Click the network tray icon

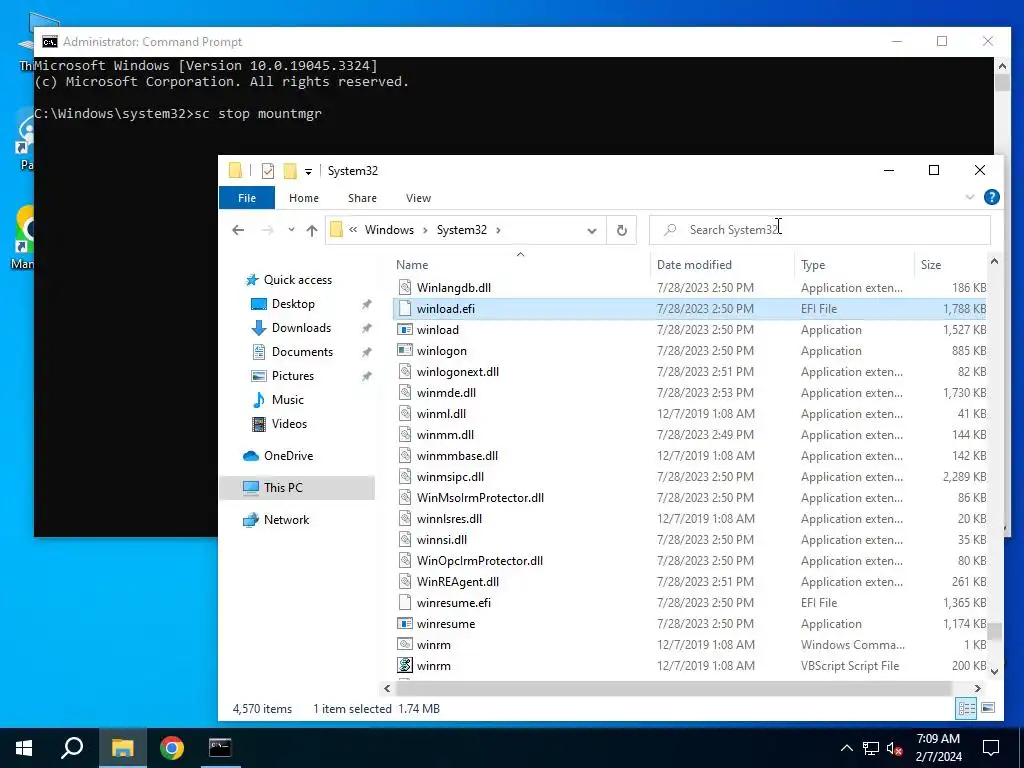871,748
